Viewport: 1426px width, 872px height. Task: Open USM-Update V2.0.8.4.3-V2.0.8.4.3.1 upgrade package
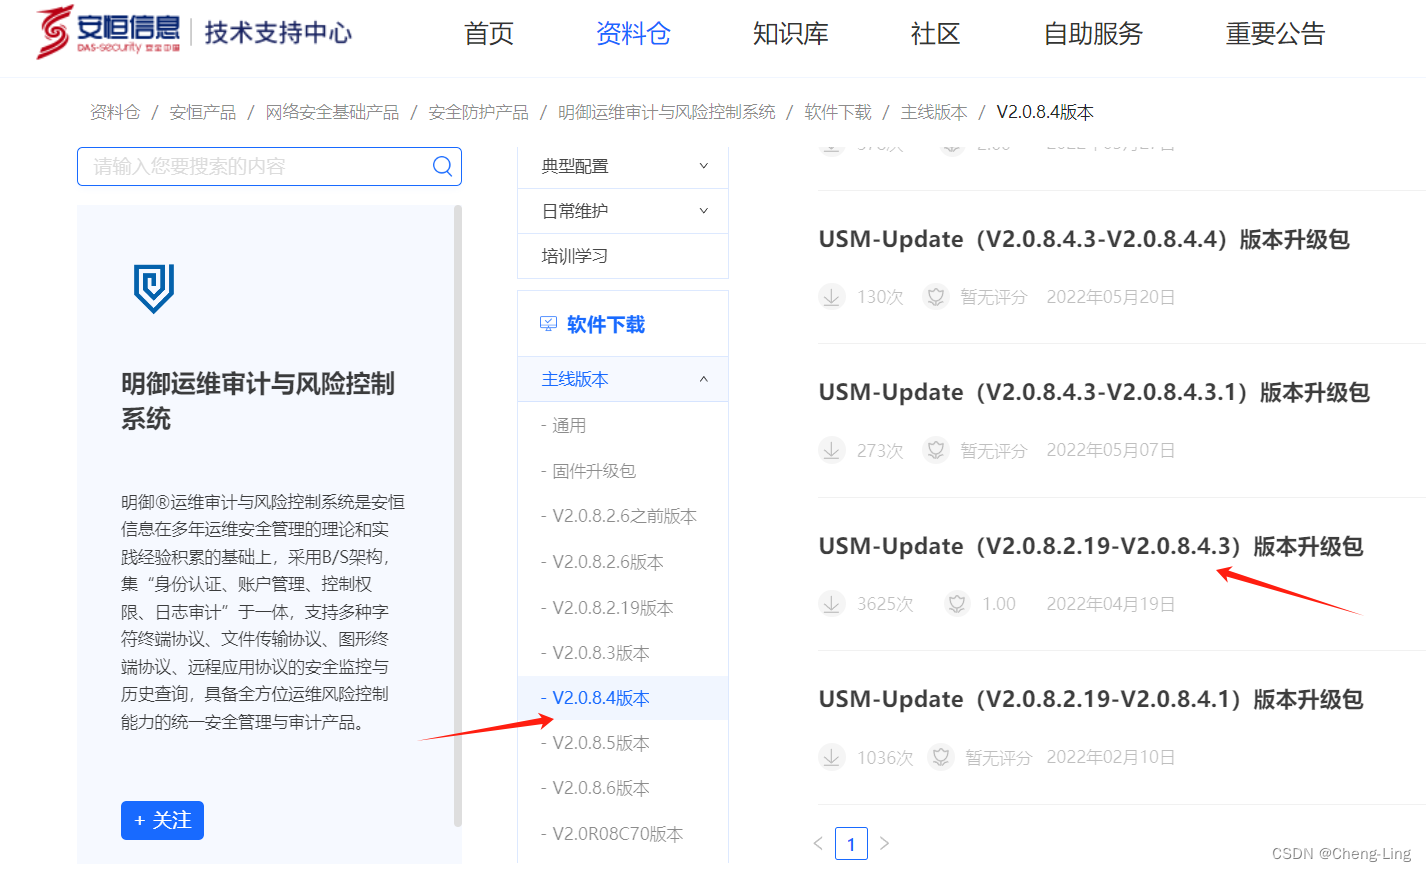(1094, 393)
